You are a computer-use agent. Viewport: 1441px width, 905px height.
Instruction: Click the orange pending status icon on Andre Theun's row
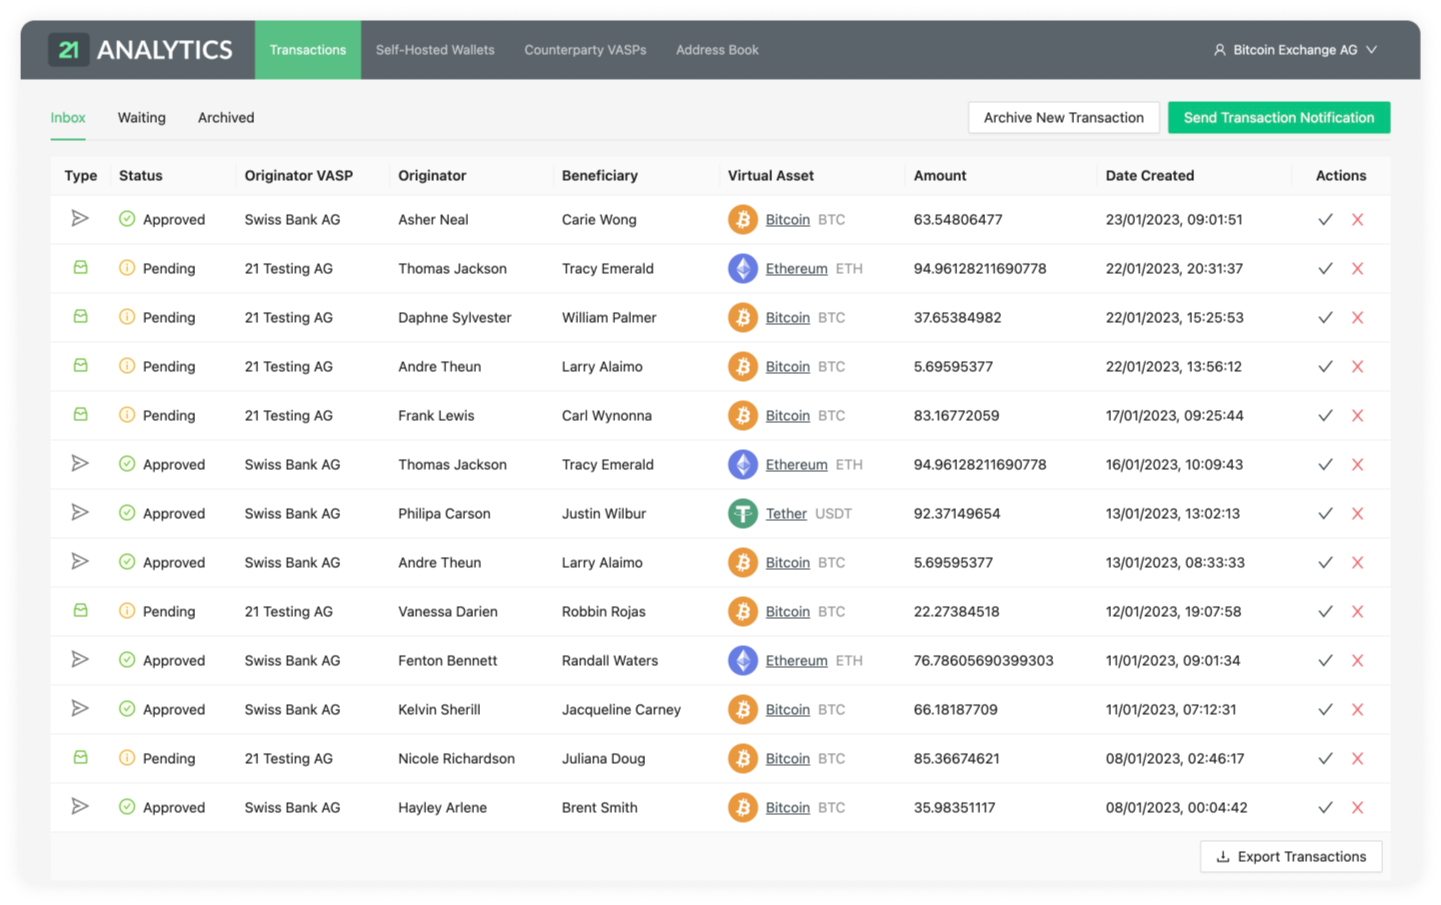127,366
